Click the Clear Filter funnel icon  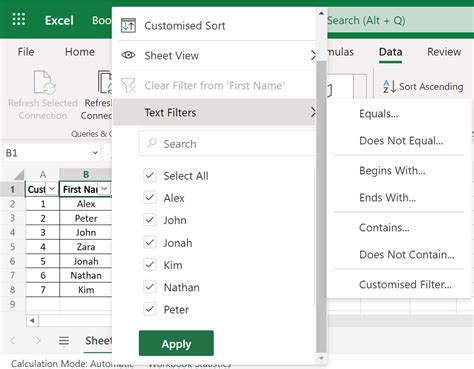click(128, 85)
